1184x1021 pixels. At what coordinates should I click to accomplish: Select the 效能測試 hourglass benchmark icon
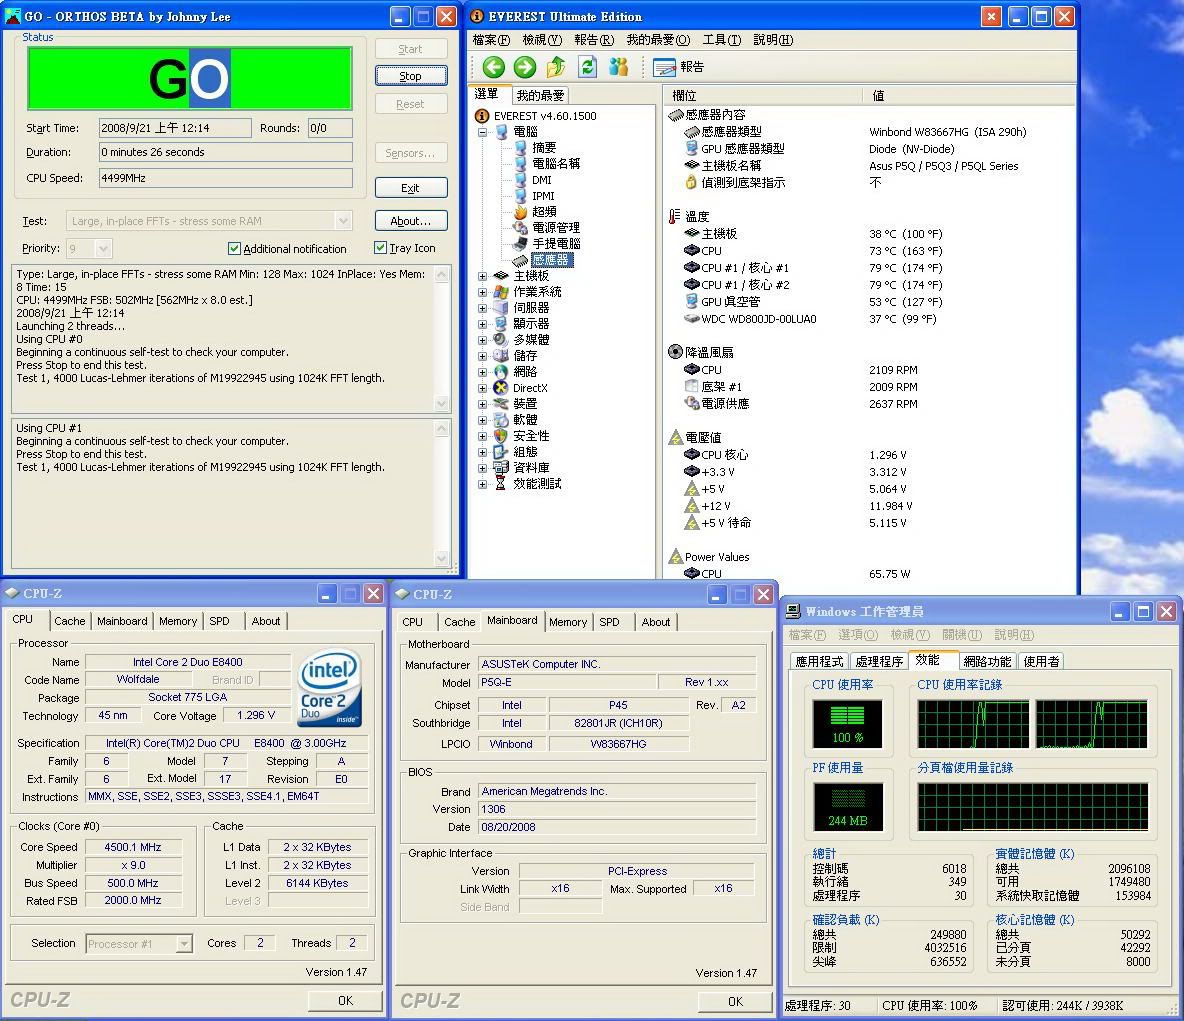pos(501,483)
